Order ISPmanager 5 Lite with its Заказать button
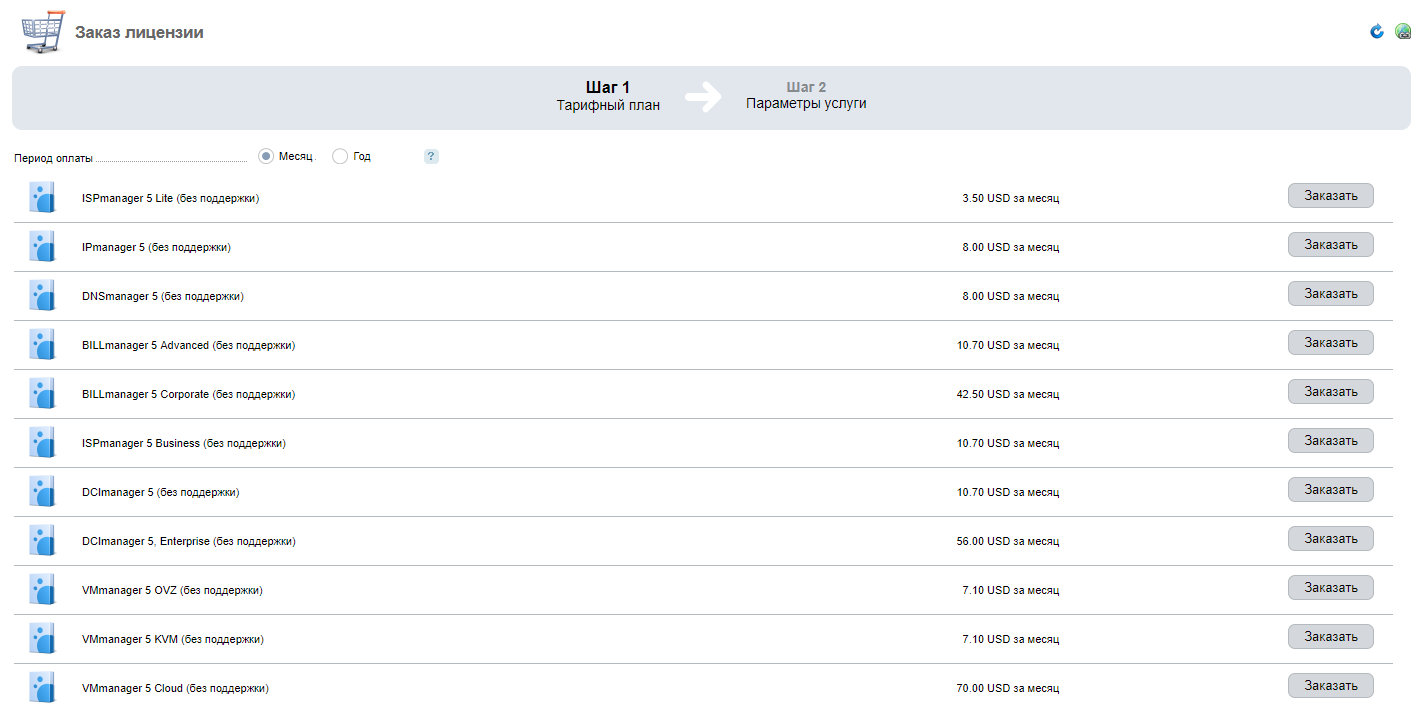The height and width of the screenshot is (717, 1422). 1330,196
